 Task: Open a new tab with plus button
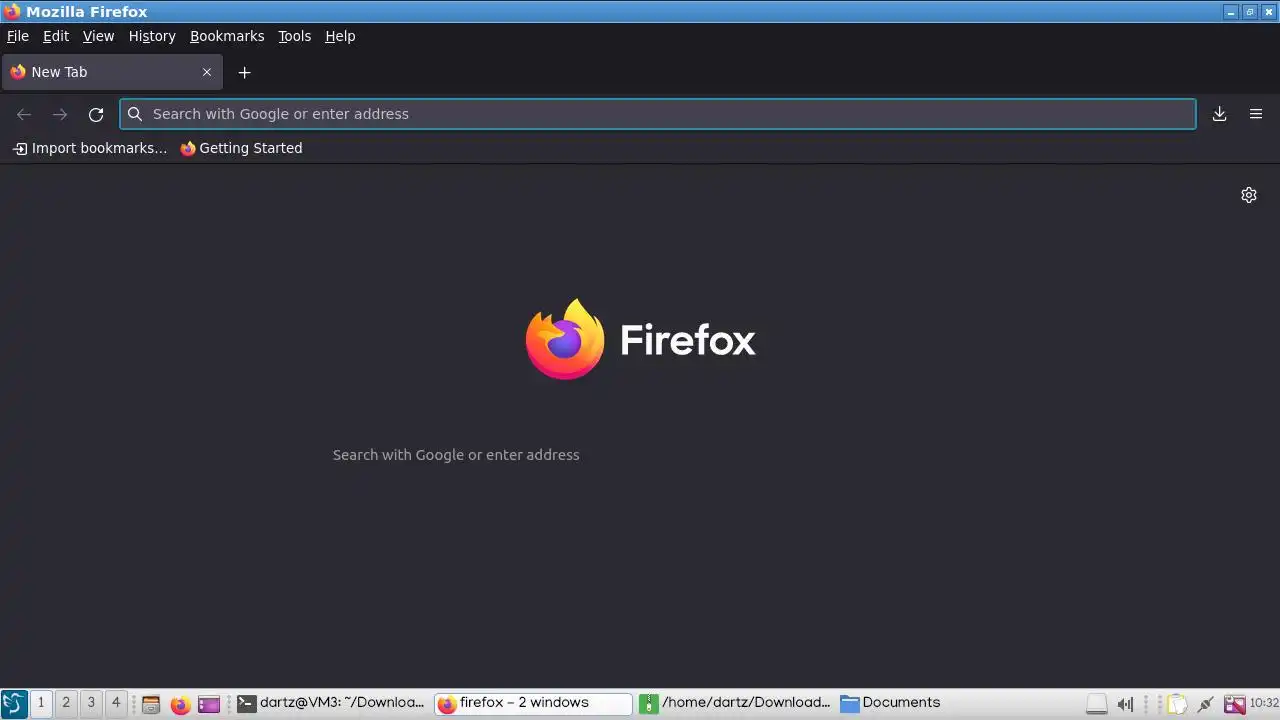[244, 72]
